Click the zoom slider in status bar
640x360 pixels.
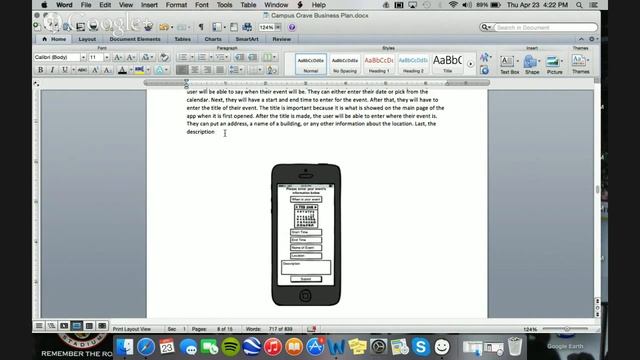pyautogui.click(x=567, y=329)
